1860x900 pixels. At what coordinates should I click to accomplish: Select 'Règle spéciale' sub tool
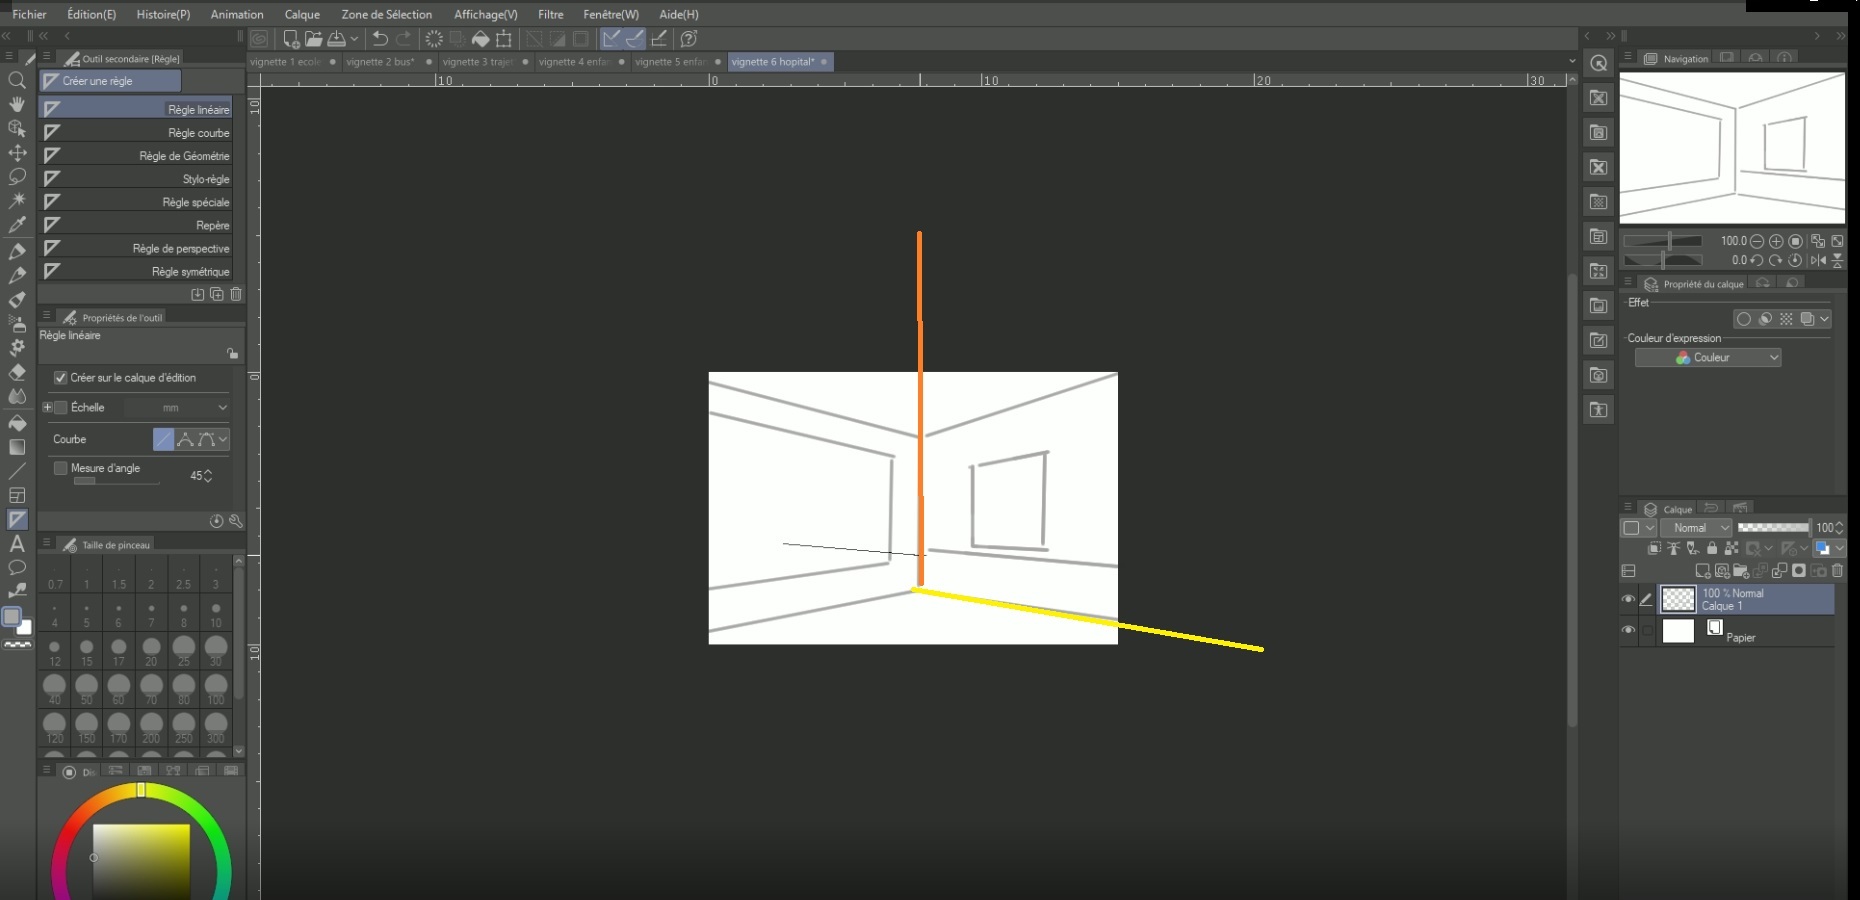[x=135, y=202]
